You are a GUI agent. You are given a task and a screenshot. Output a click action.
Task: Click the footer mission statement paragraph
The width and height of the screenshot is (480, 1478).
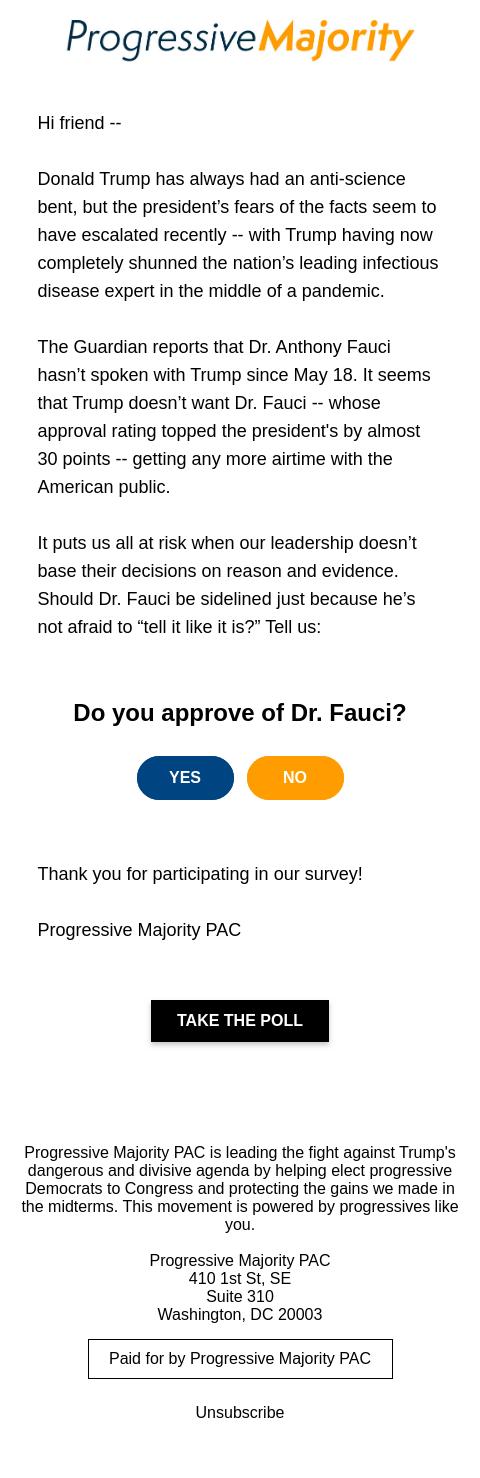click(x=240, y=1188)
